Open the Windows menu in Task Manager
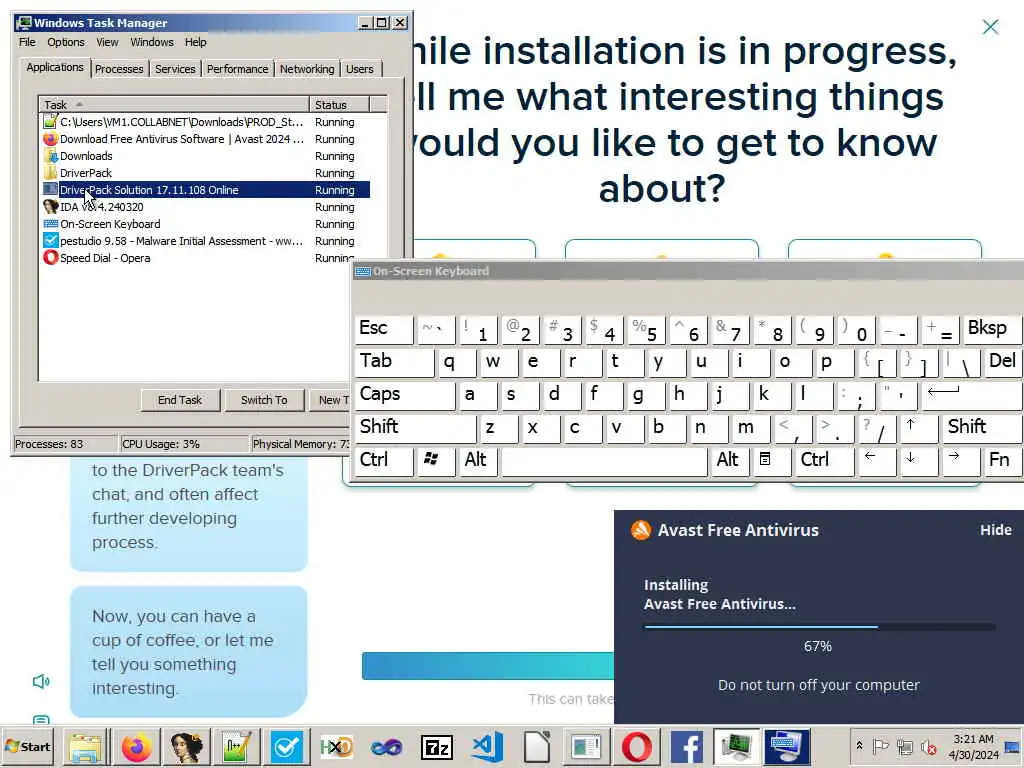The height and width of the screenshot is (768, 1024). tap(152, 42)
